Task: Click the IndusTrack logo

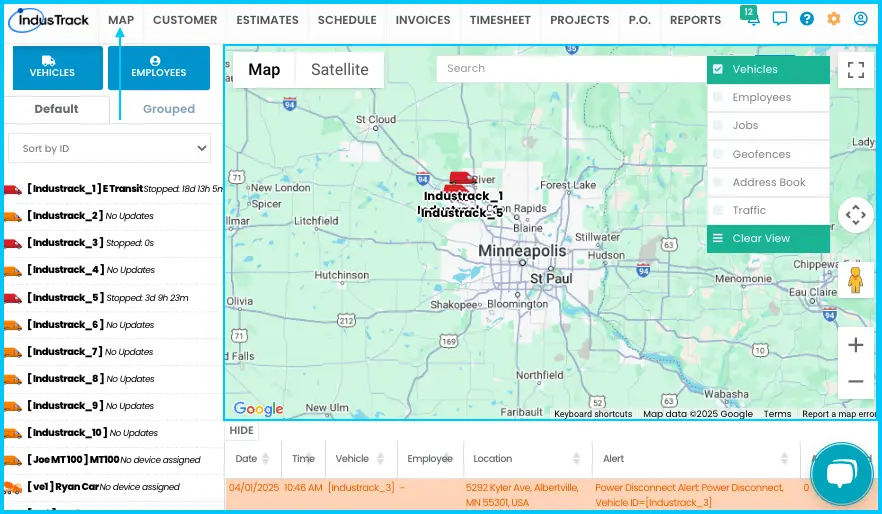Action: pos(49,20)
